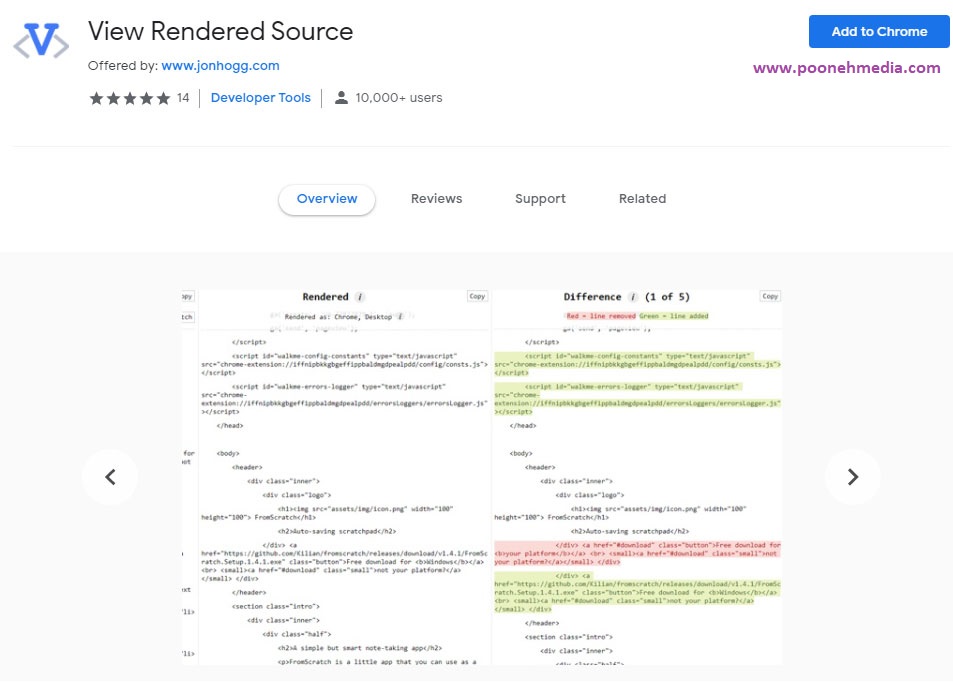Switch to the Support tab
The width and height of the screenshot is (953, 691).
[x=540, y=199]
